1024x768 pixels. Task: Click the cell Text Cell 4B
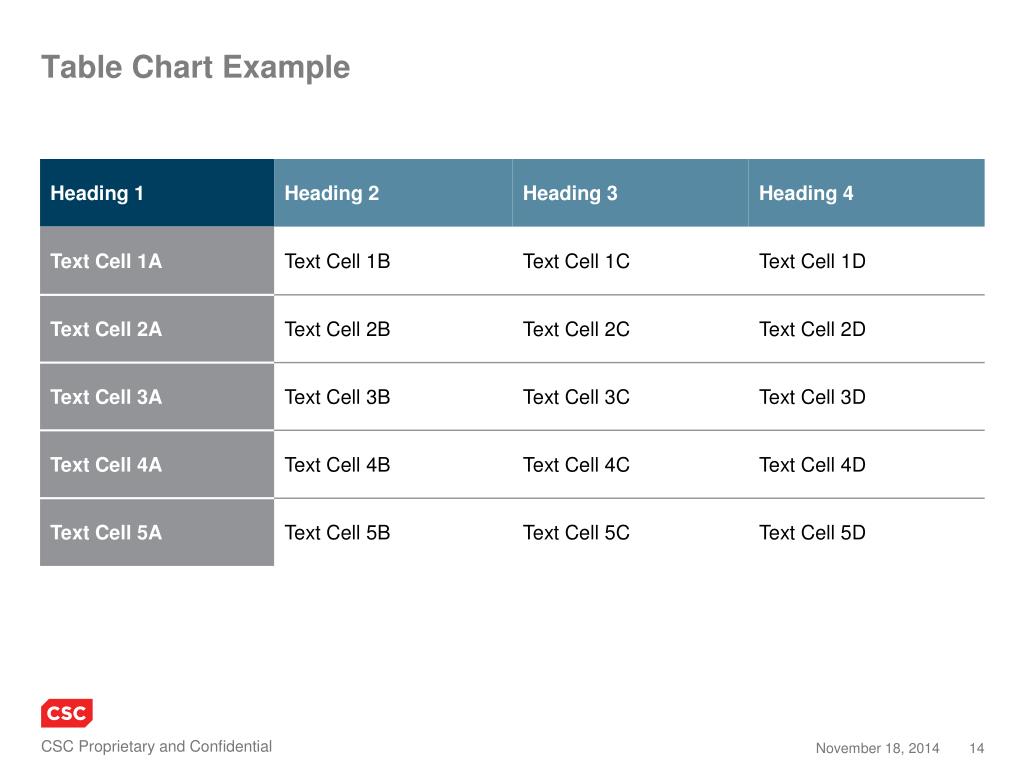click(x=393, y=464)
